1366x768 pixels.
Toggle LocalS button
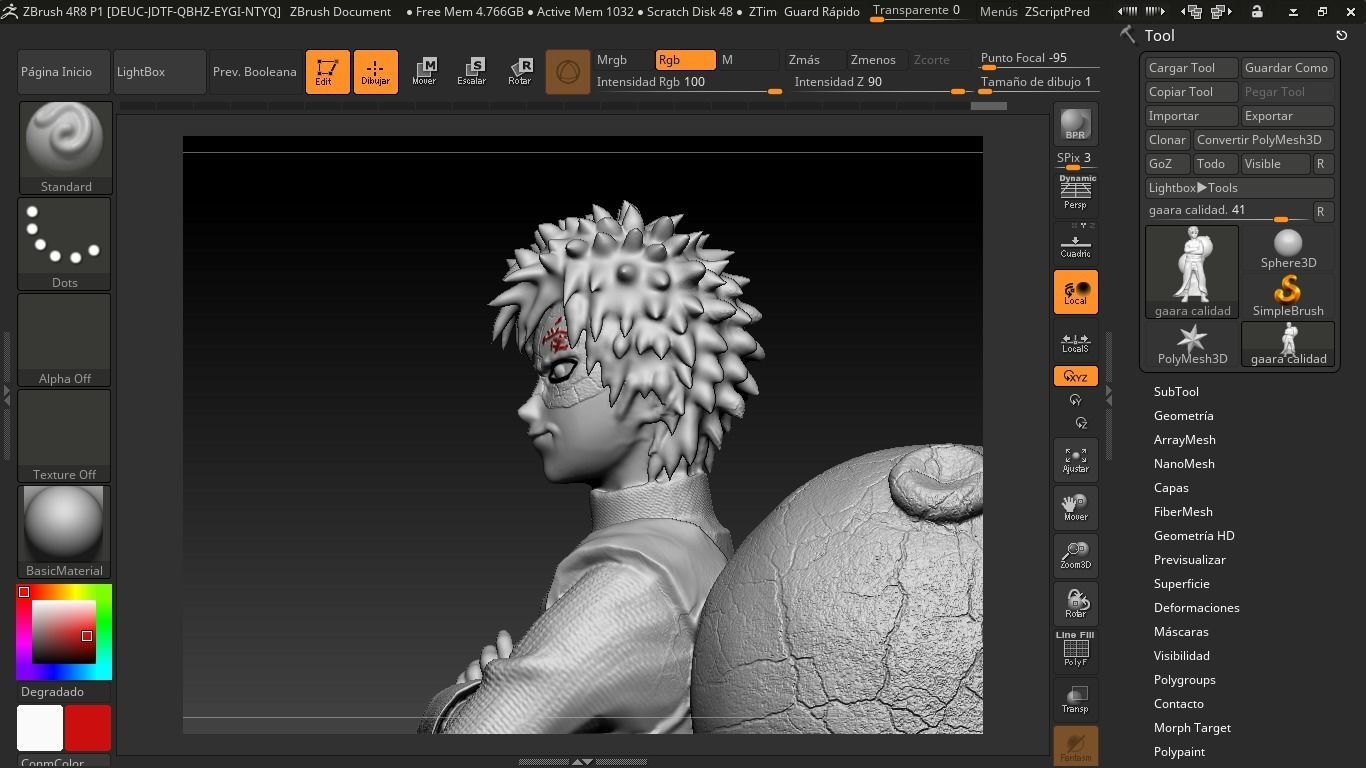pyautogui.click(x=1075, y=340)
